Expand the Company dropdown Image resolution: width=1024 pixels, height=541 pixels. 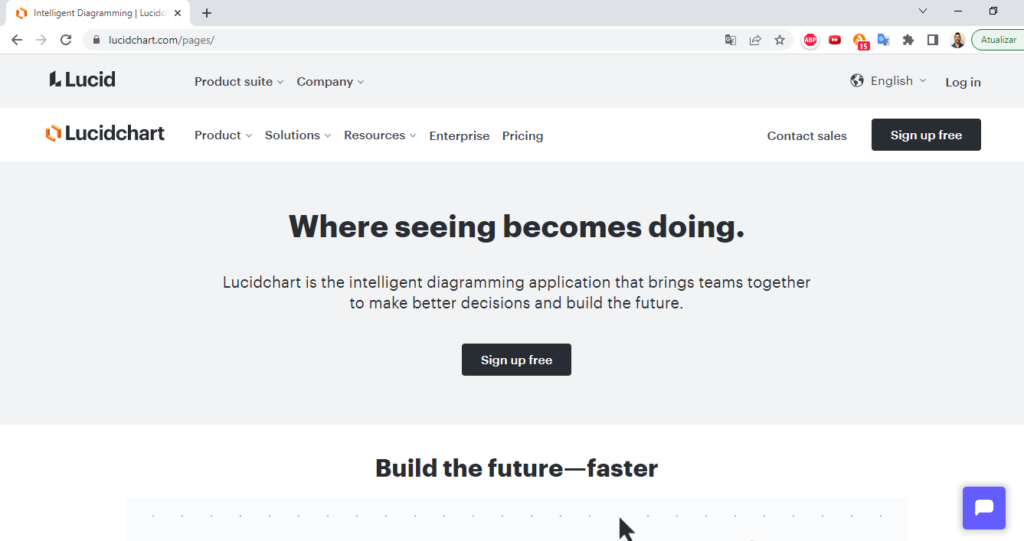pos(330,82)
